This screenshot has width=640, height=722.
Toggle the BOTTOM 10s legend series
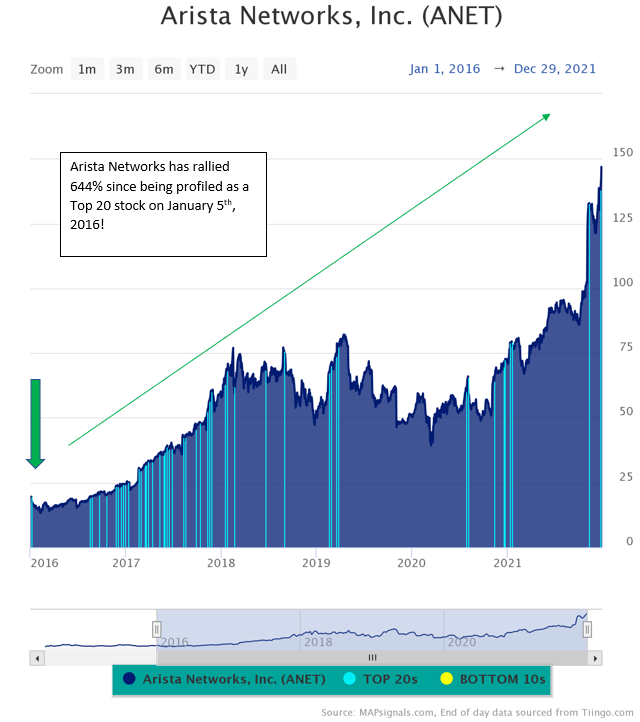pyautogui.click(x=493, y=679)
